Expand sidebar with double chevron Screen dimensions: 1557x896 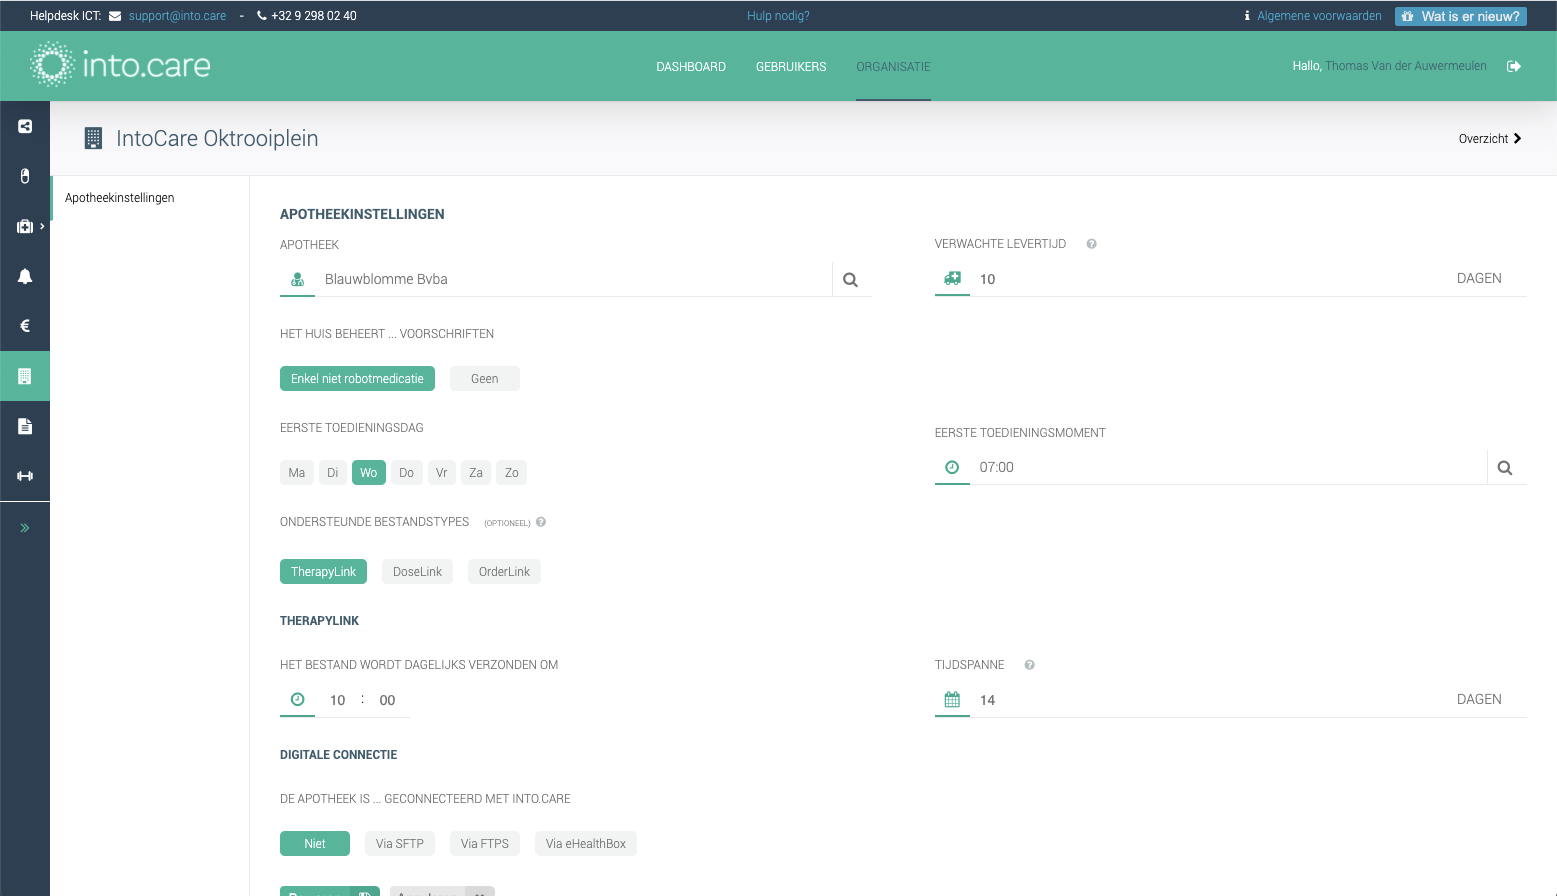25,528
